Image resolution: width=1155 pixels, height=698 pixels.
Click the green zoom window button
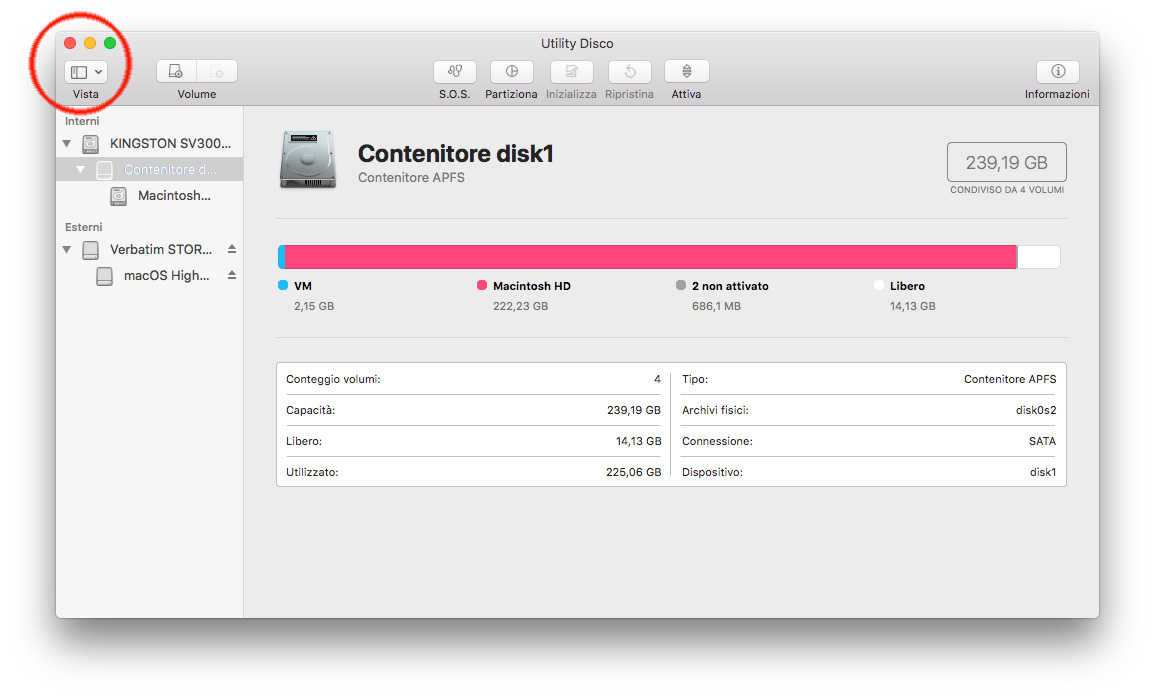point(110,43)
